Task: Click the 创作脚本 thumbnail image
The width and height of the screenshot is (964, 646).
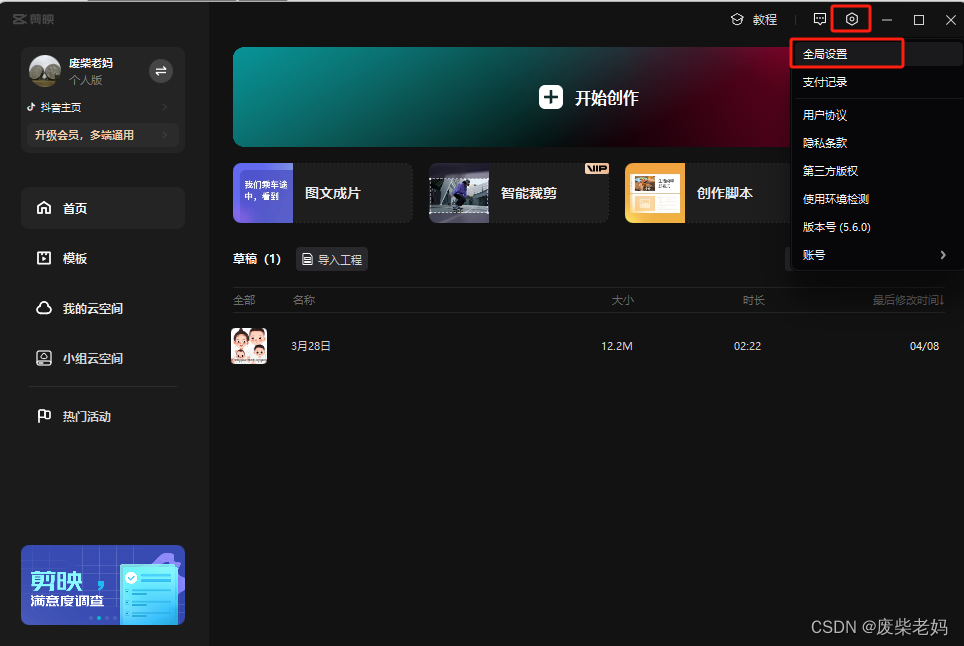Action: [x=655, y=193]
